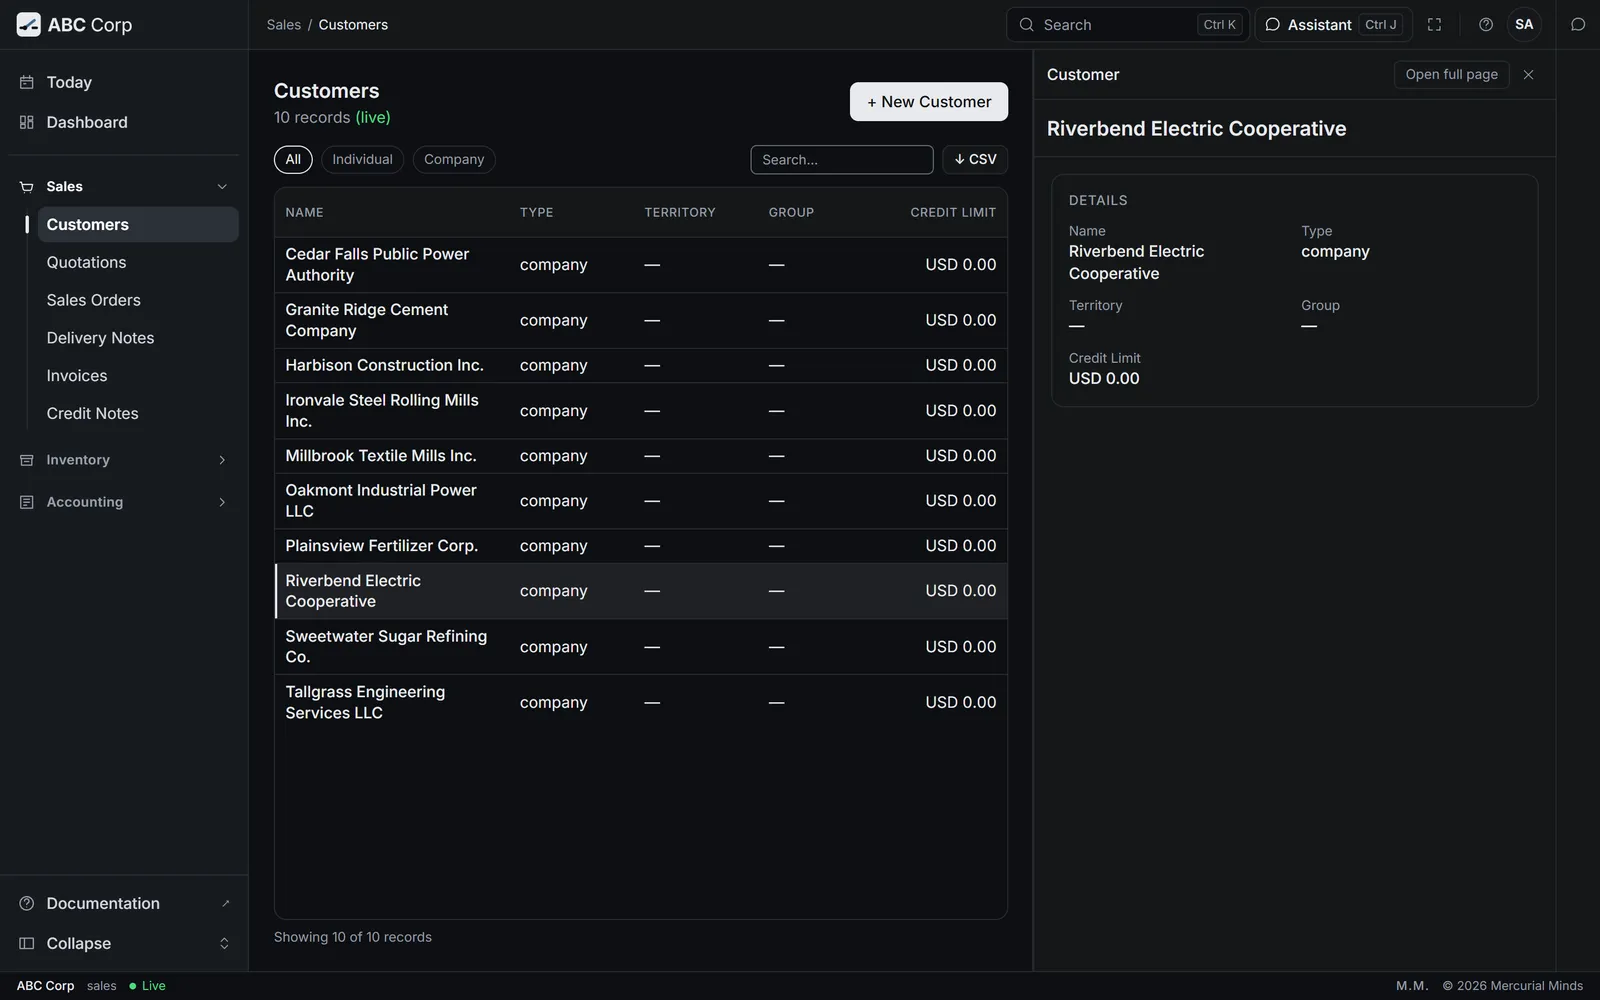Open Credit Notes in the sidebar
This screenshot has height=1000, width=1600.
(138, 414)
